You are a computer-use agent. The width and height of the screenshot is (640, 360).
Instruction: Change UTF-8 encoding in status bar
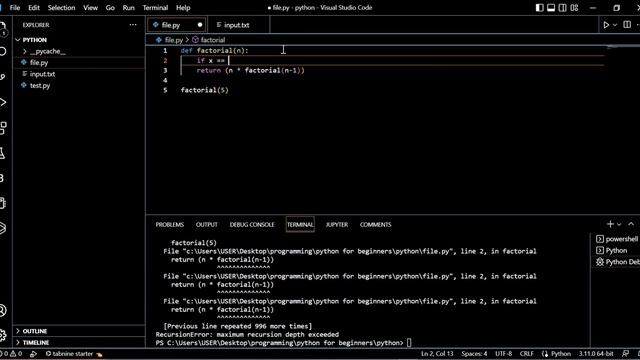click(503, 354)
